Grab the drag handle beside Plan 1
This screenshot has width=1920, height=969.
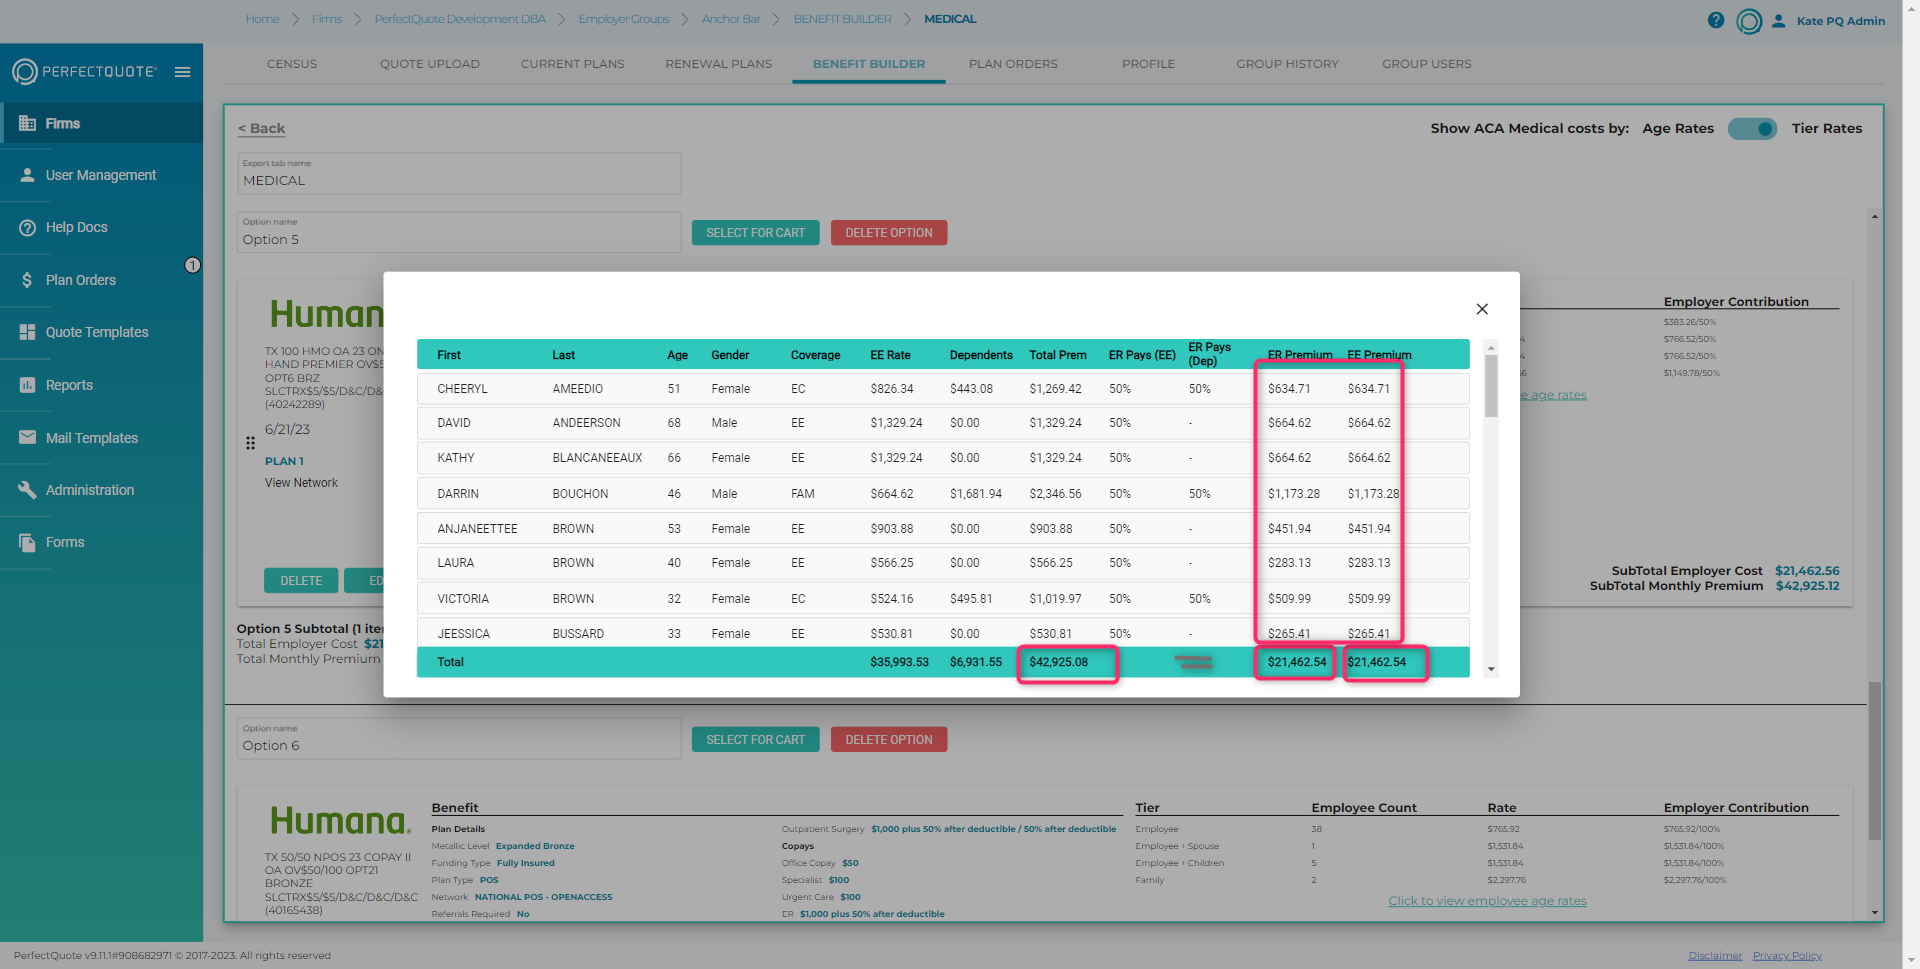click(250, 443)
